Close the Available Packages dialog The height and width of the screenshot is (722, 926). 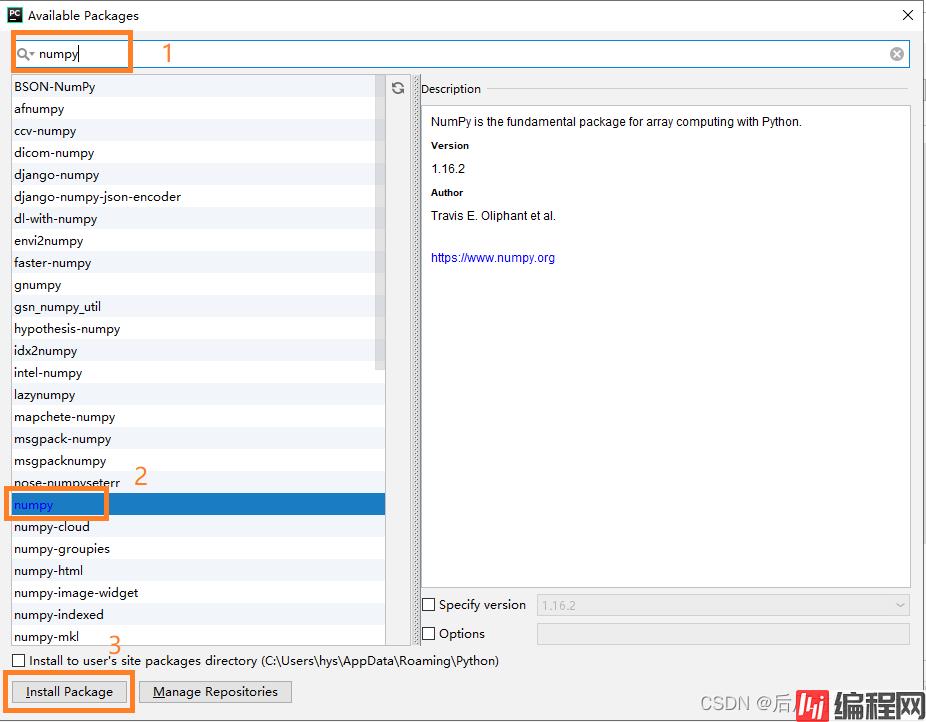coord(908,15)
